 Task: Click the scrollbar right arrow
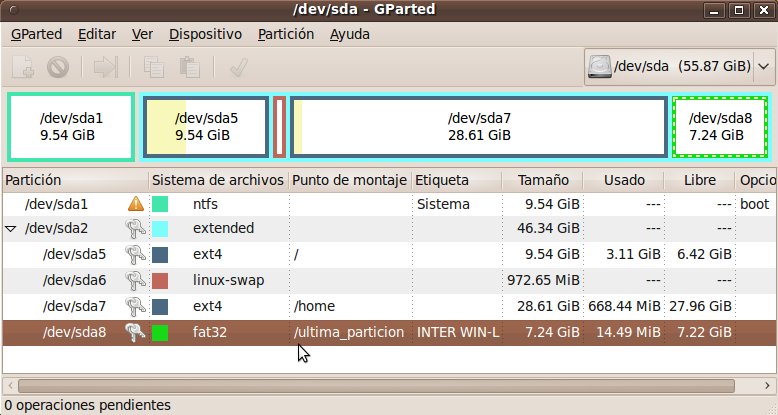coord(767,386)
